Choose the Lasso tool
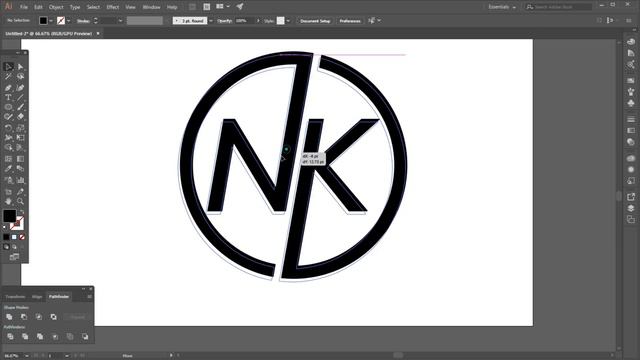 click(20, 76)
